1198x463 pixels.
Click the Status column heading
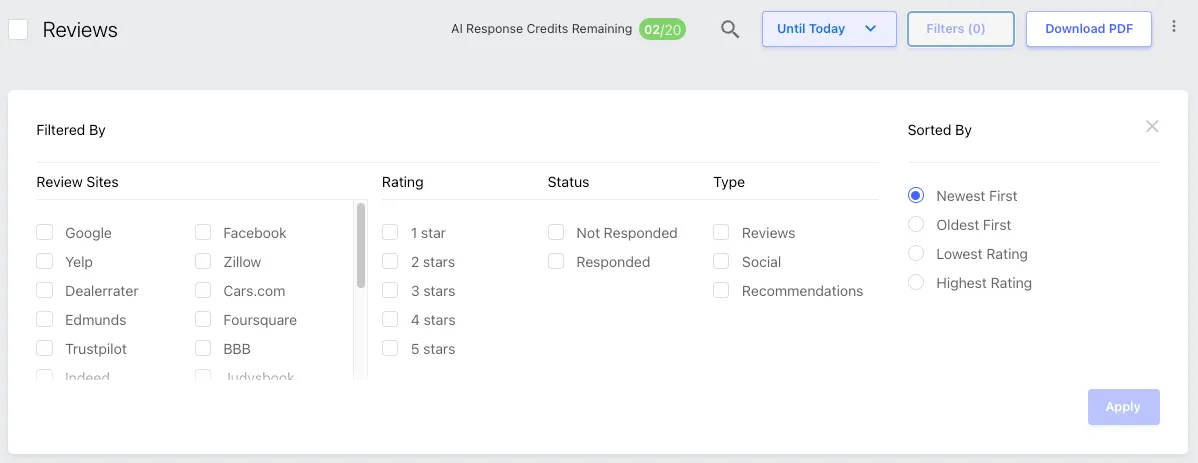coord(568,182)
